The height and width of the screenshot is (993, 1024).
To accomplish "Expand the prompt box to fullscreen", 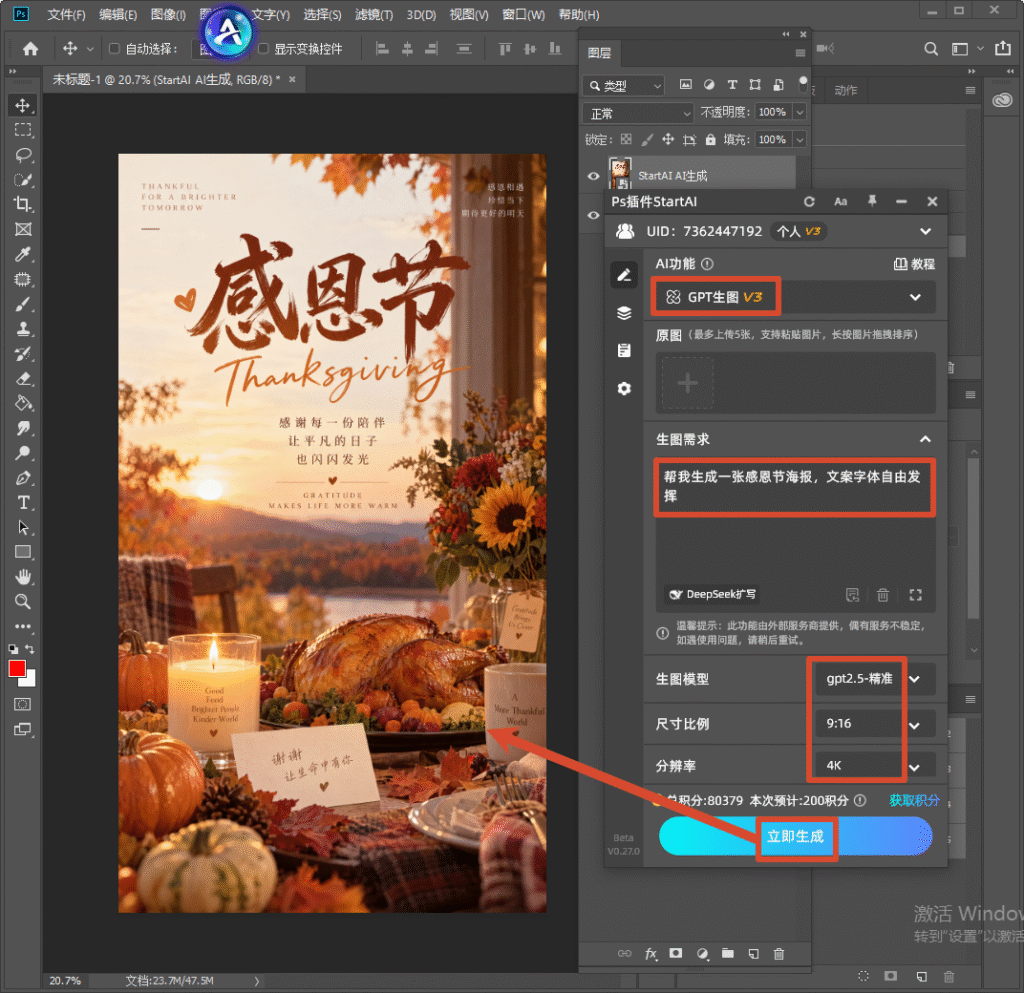I will 916,595.
